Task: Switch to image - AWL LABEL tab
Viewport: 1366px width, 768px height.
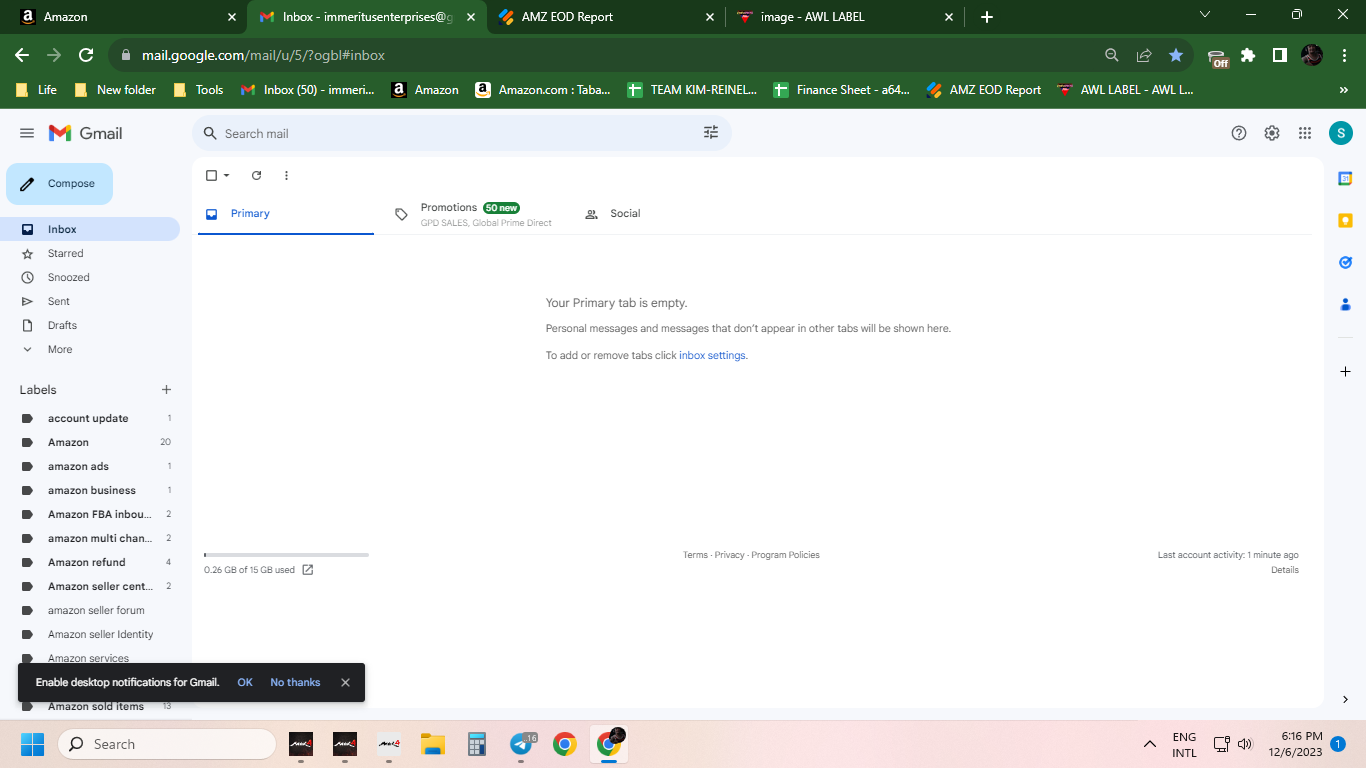Action: (845, 17)
